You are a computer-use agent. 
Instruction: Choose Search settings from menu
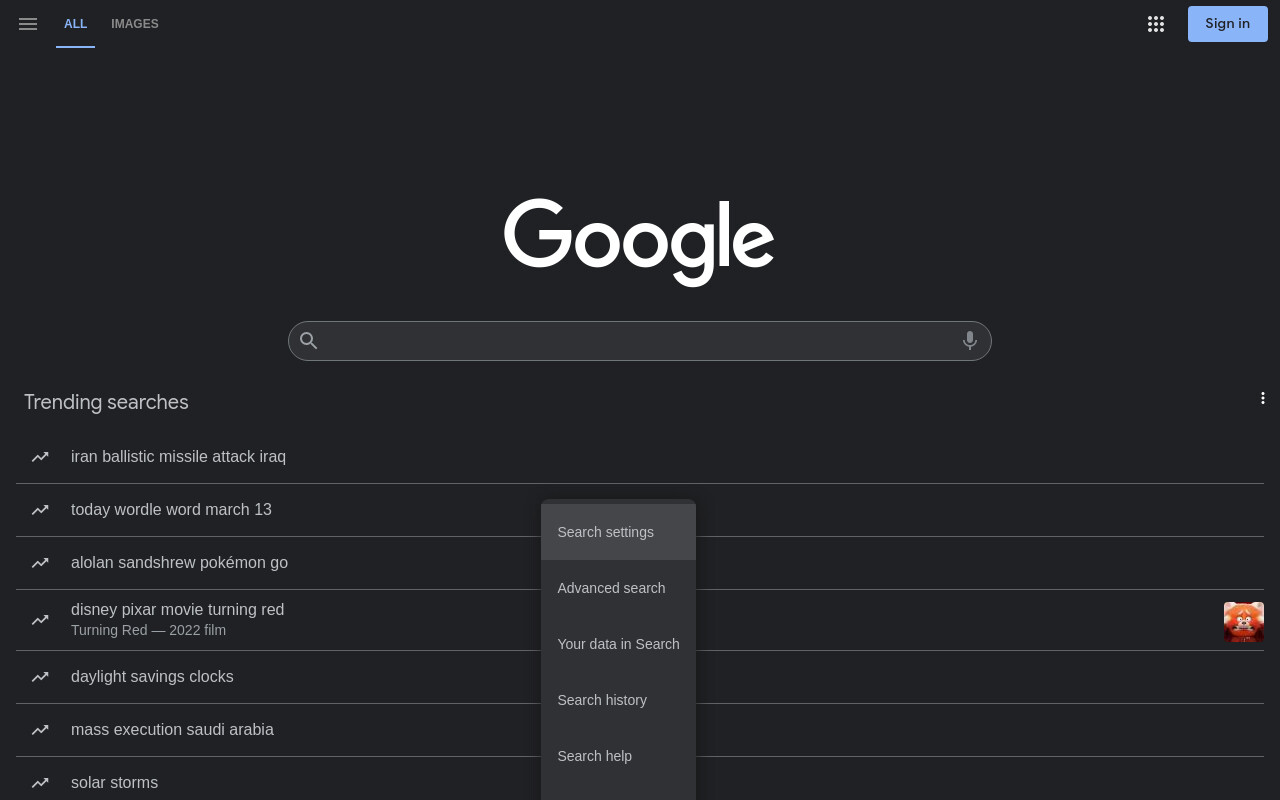(x=618, y=532)
